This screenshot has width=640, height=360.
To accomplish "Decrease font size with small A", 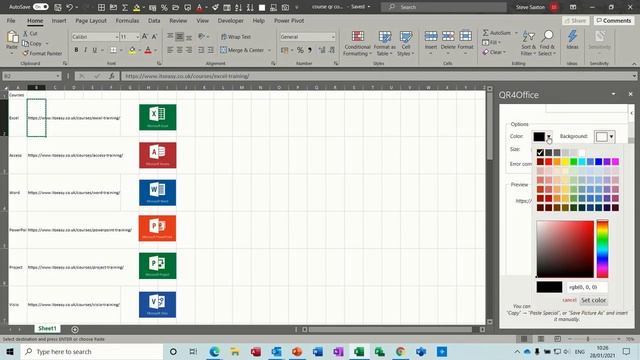I will coord(154,37).
